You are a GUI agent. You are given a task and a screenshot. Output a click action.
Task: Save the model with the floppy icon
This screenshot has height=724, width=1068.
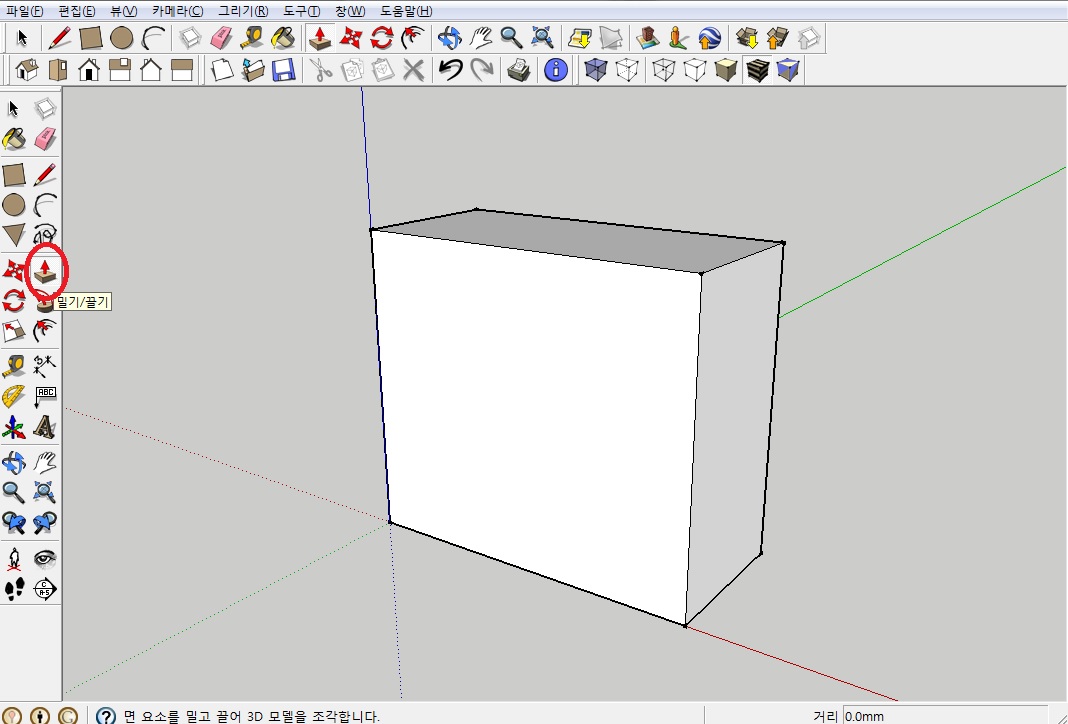pyautogui.click(x=283, y=69)
